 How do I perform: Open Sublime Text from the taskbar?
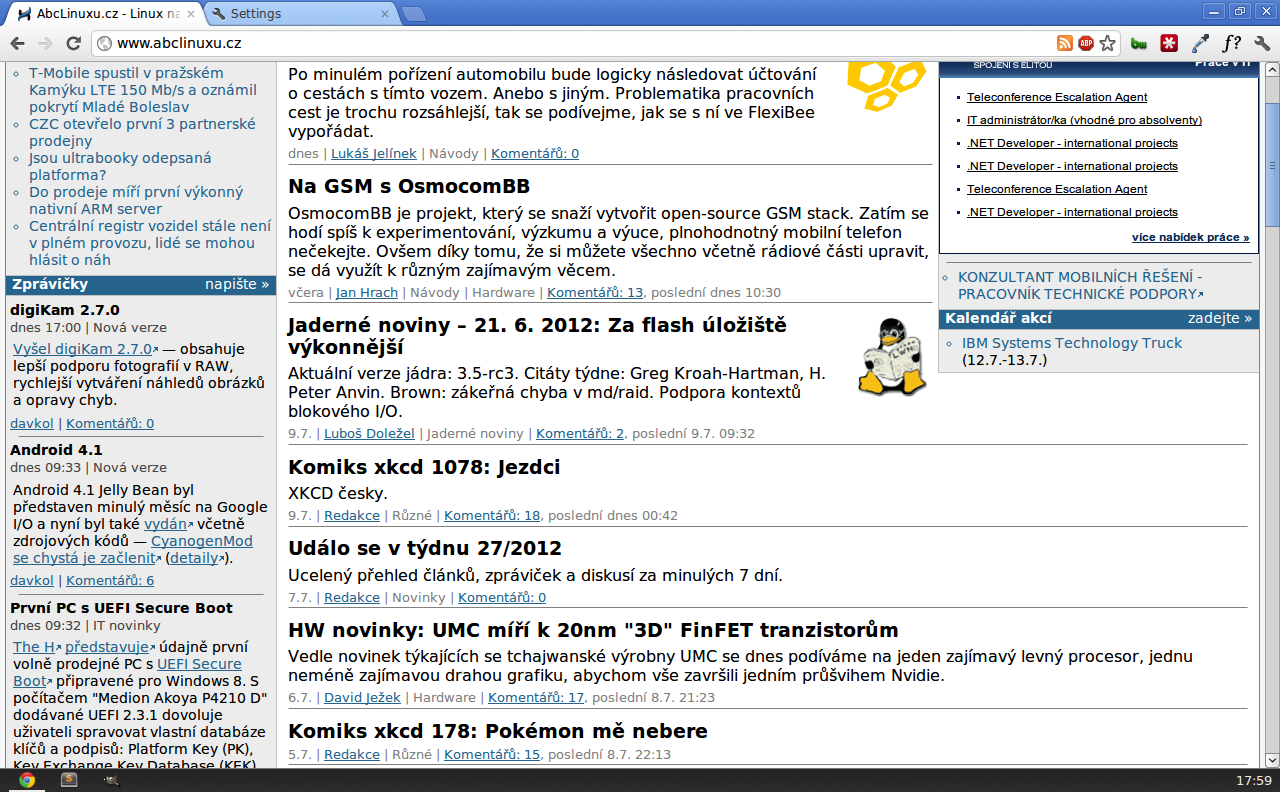[x=69, y=780]
